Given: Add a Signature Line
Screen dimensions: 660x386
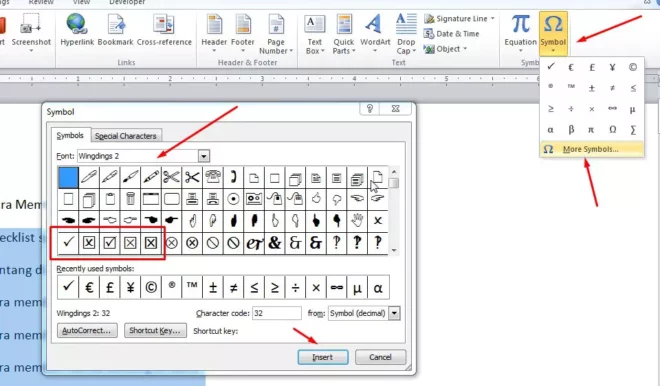Looking at the screenshot, I should click(459, 19).
